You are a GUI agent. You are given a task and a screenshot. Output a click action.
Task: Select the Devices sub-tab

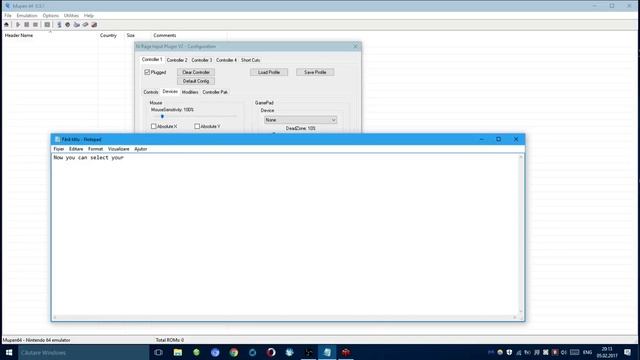[170, 91]
